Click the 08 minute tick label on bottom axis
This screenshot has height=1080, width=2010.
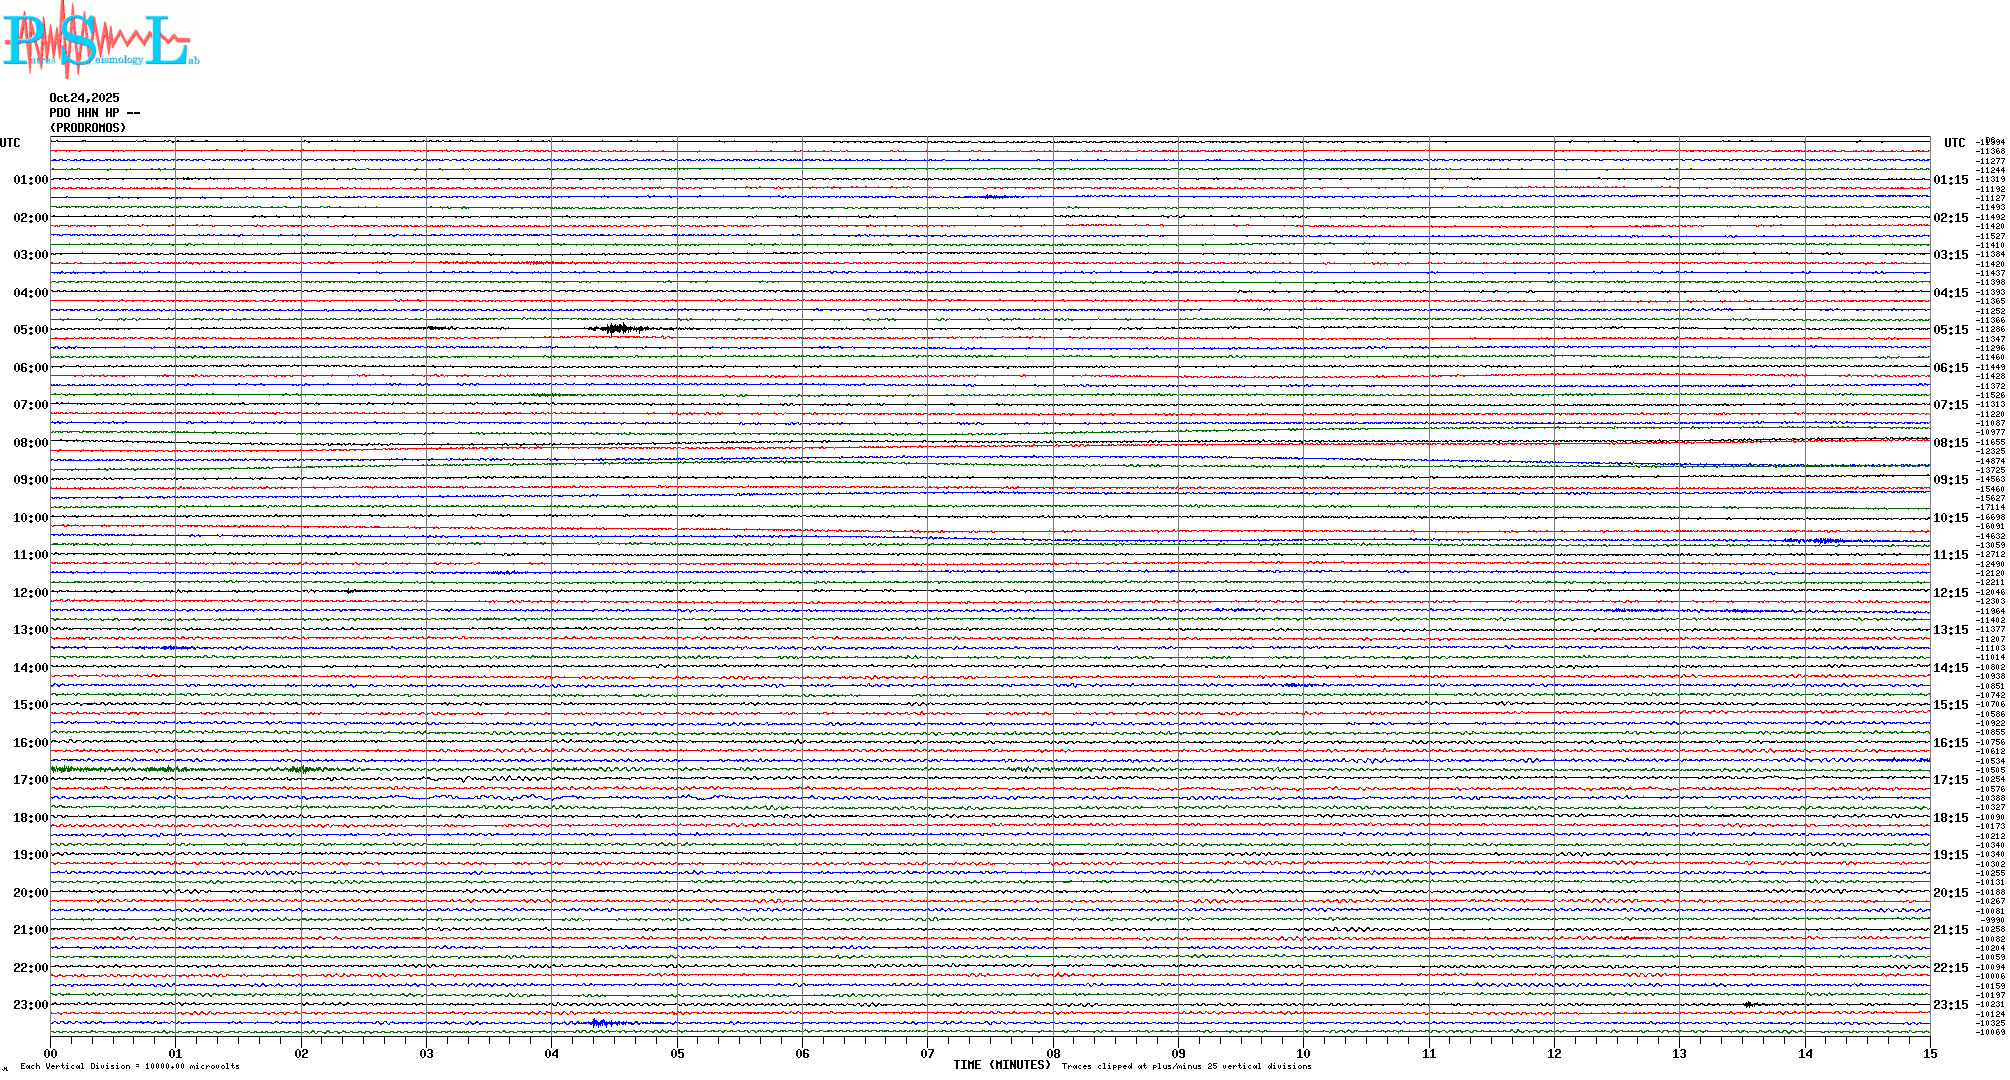coord(1053,1053)
